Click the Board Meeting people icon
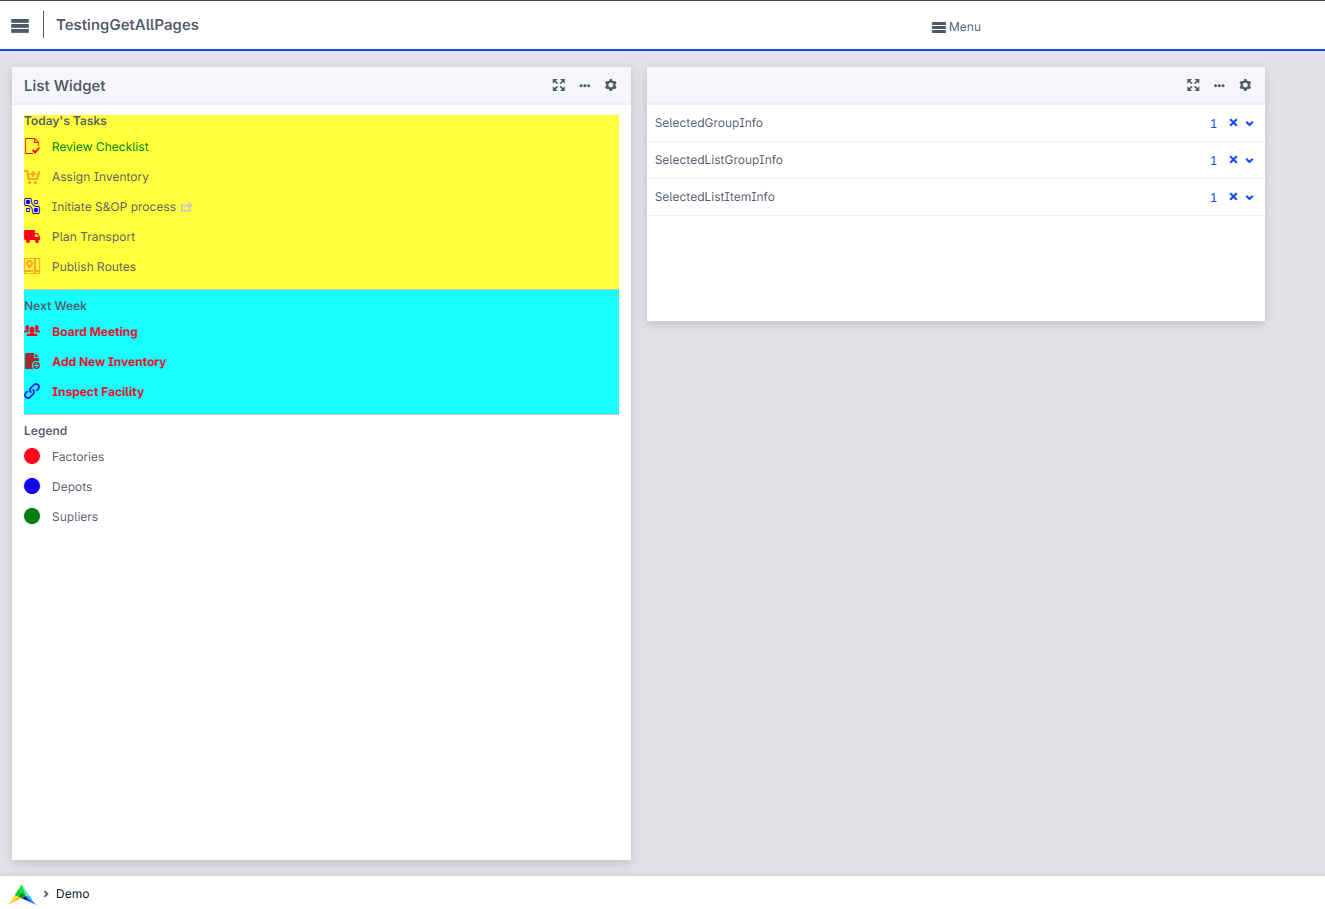 click(x=32, y=331)
